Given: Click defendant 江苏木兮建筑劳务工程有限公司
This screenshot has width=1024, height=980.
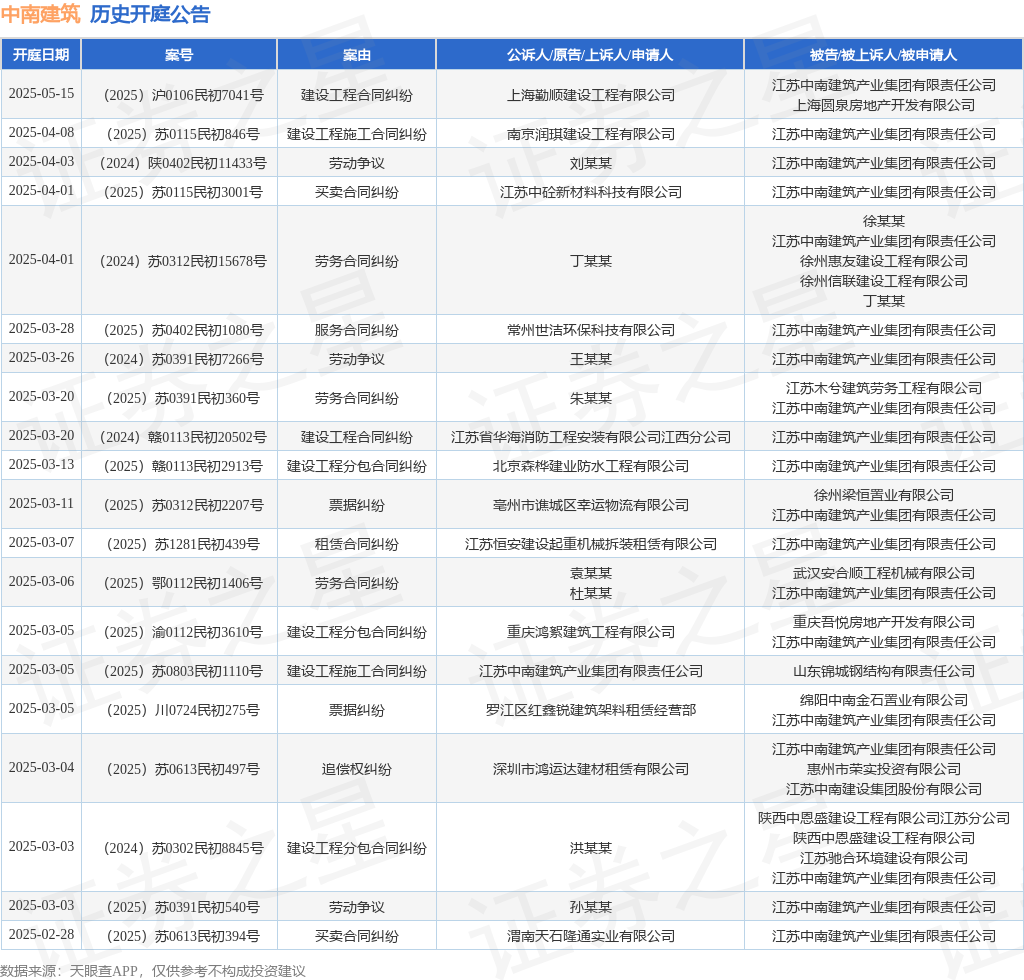Looking at the screenshot, I should point(884,388).
